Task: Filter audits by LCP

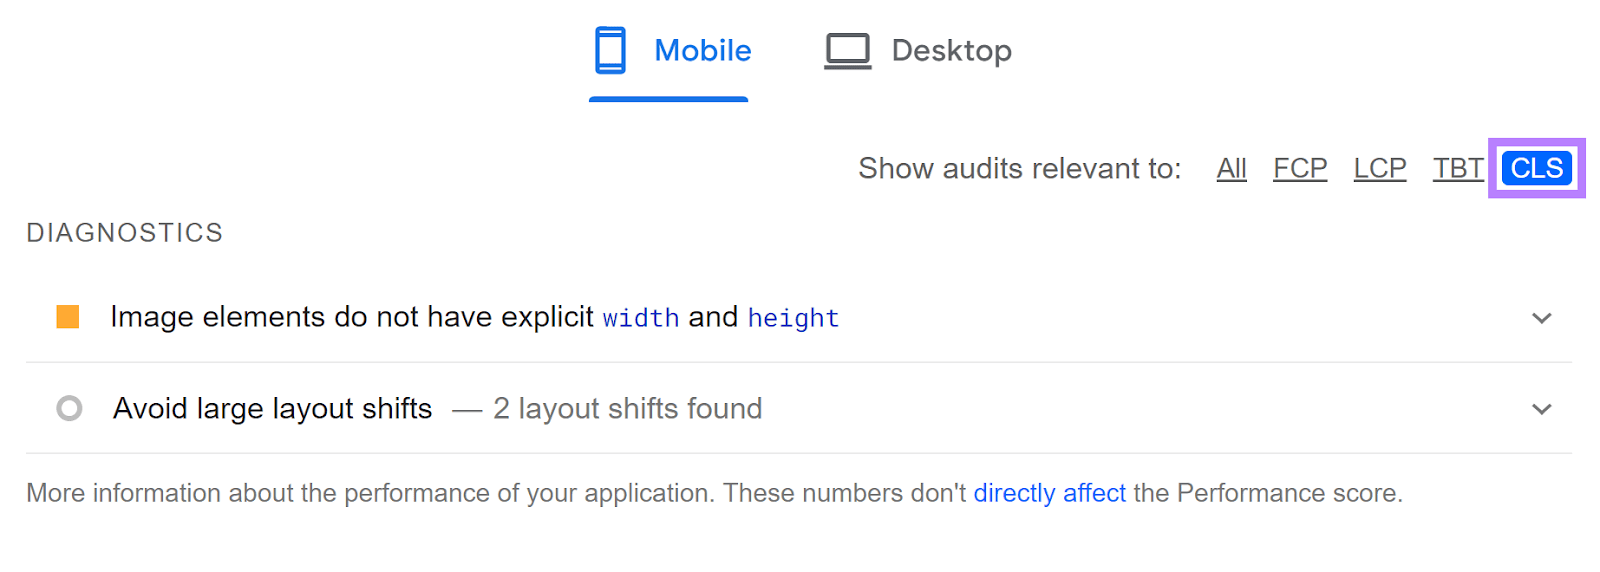Action: point(1379,168)
